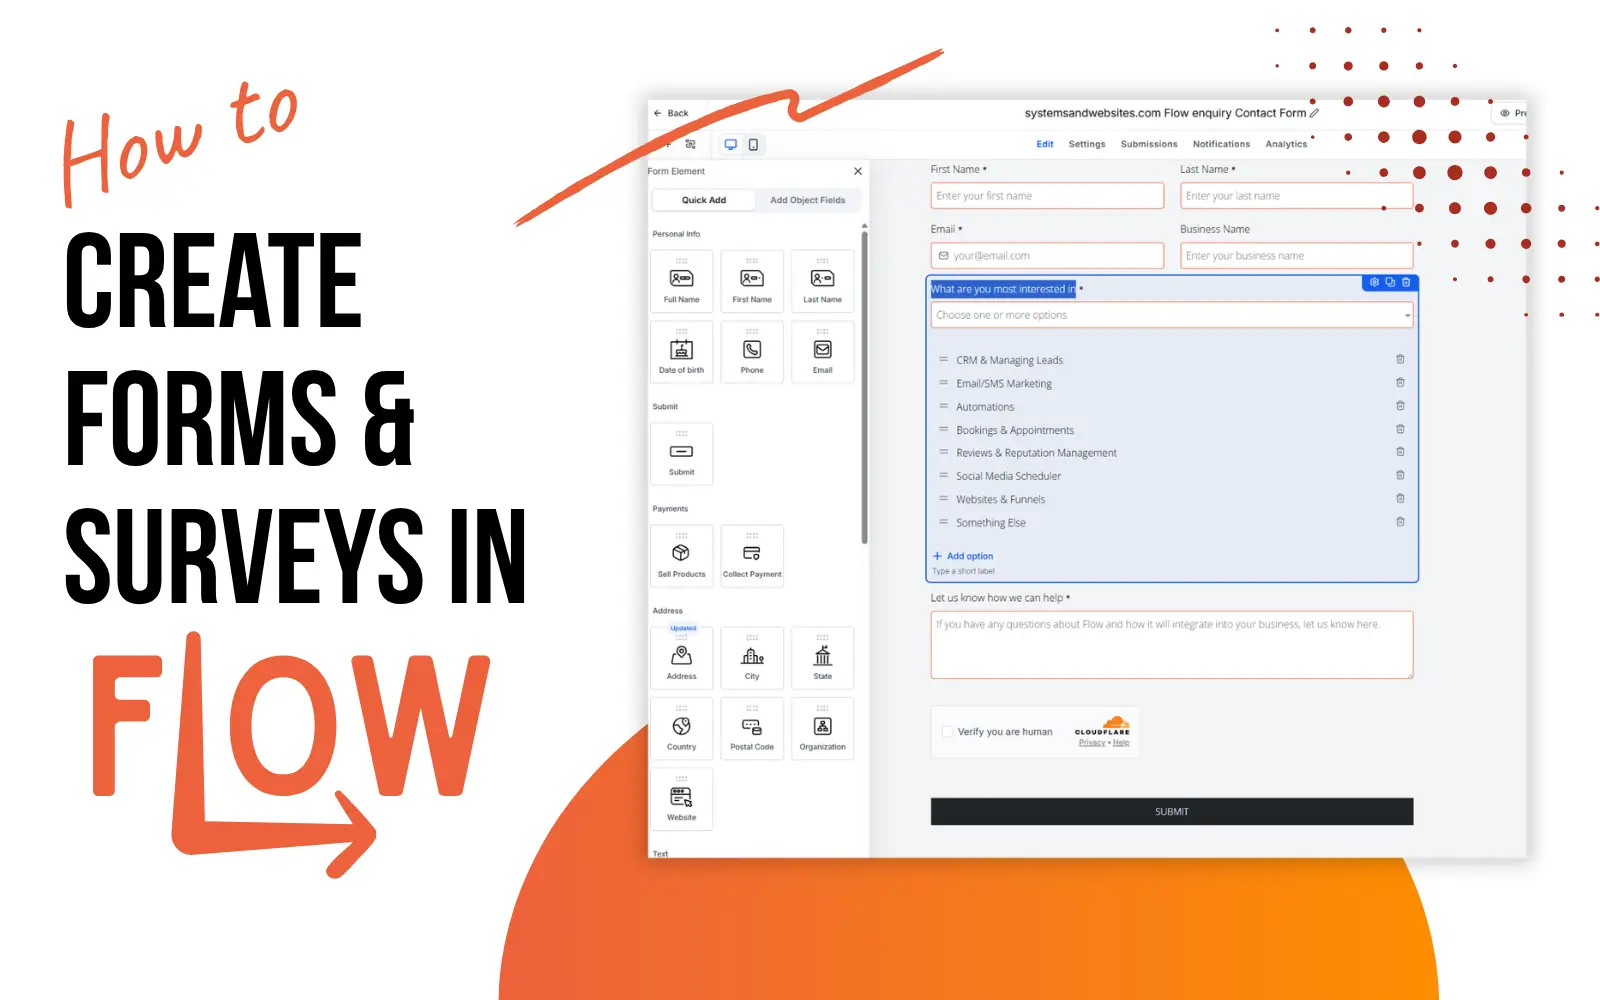Add the Phone element
The width and height of the screenshot is (1600, 1000).
click(752, 352)
